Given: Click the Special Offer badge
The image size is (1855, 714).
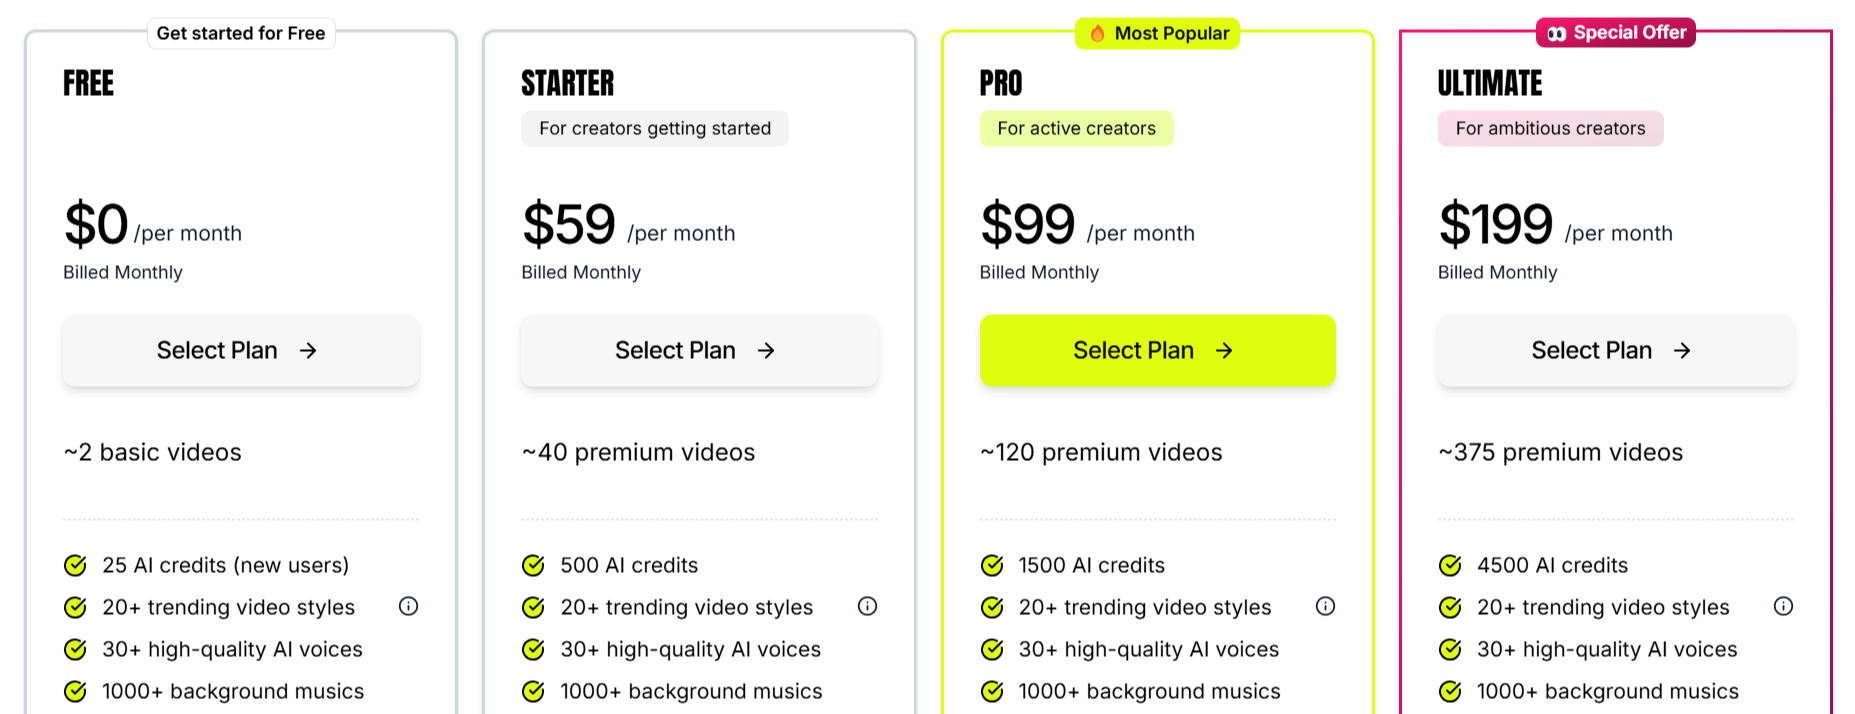Looking at the screenshot, I should point(1614,31).
